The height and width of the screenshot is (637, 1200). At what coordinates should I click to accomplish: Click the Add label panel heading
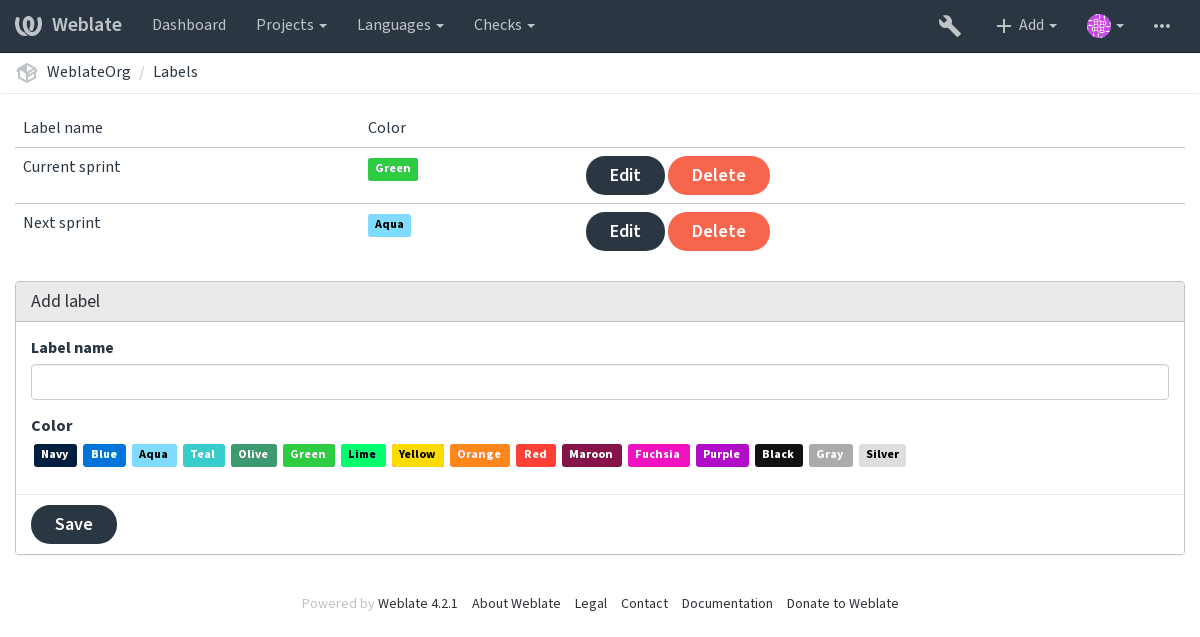tap(600, 301)
